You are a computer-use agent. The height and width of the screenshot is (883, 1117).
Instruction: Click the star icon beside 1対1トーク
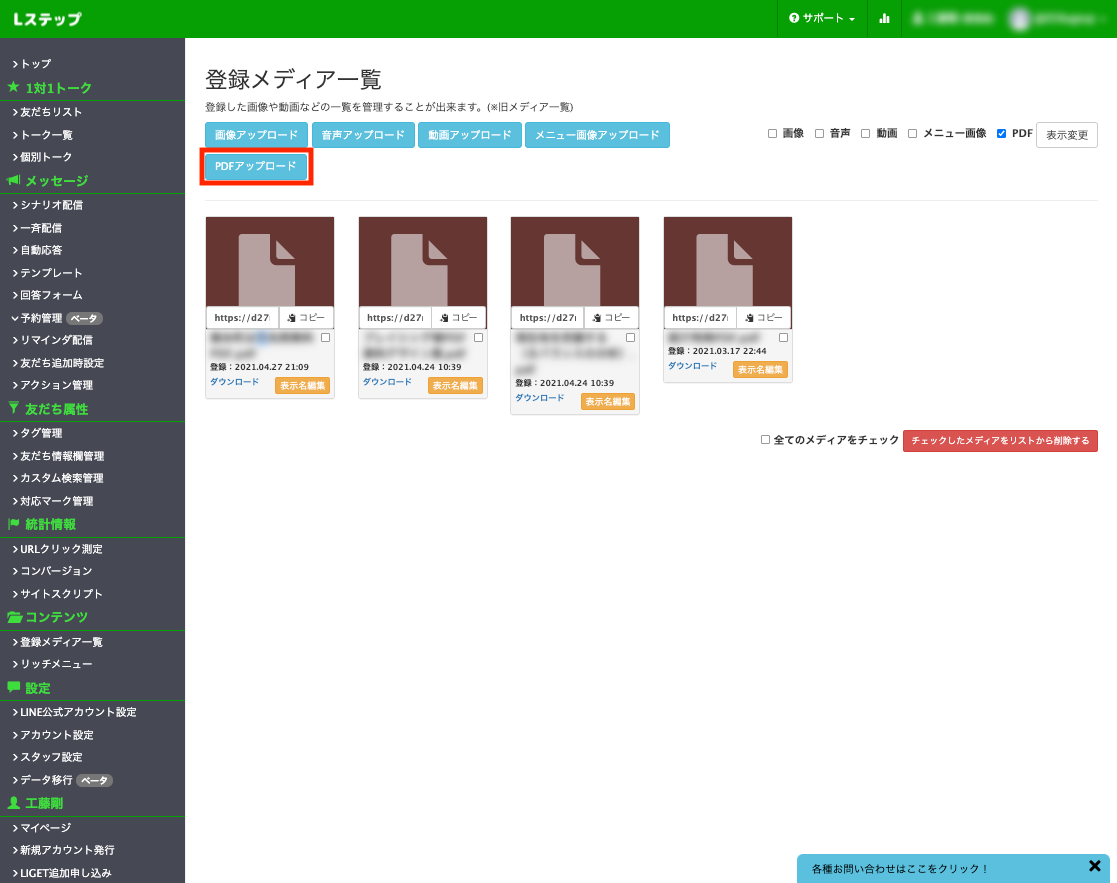[13, 87]
